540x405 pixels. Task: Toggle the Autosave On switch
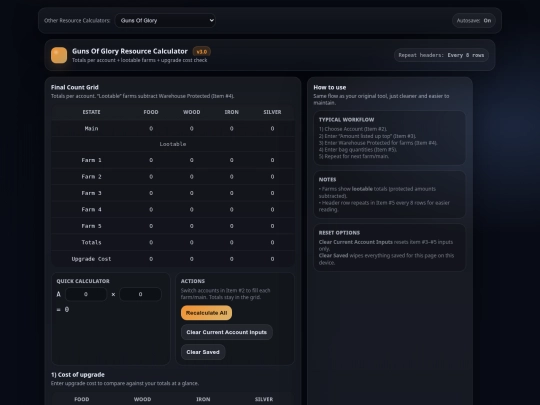tap(474, 21)
